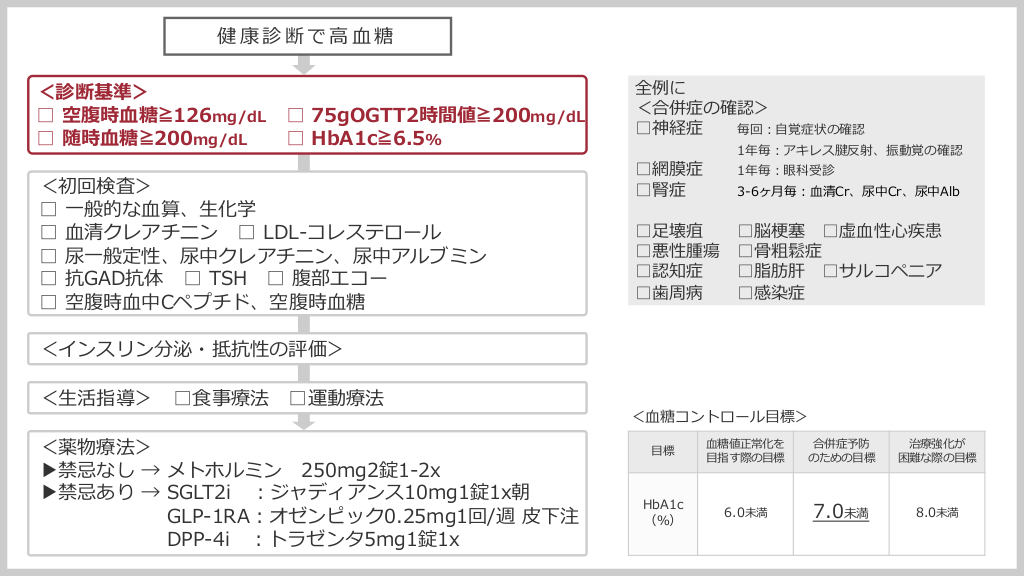Check the サルコペニア checkbox
The image size is (1024, 576).
pos(830,271)
